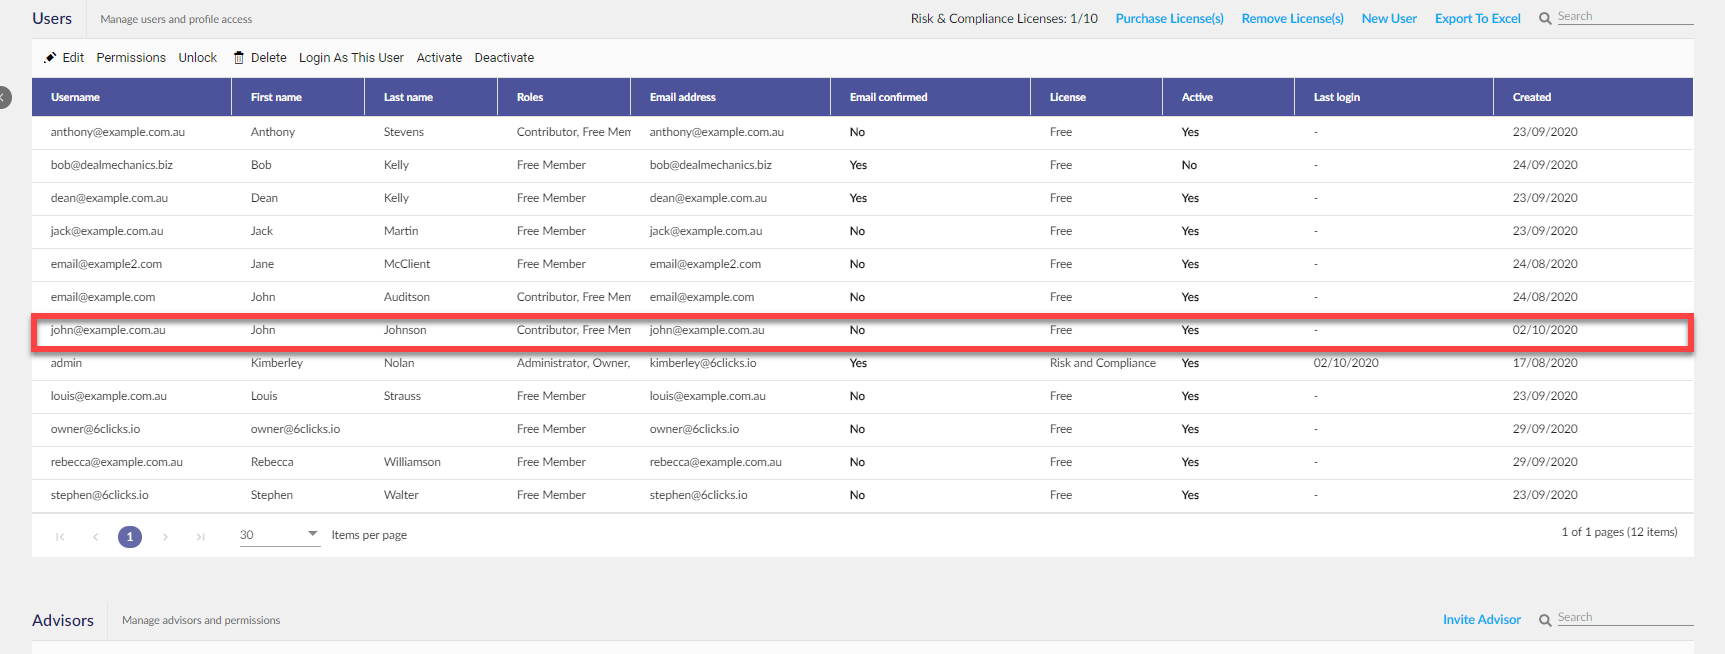Click the Created date 17/08/2020
1725x654 pixels.
1545,363
